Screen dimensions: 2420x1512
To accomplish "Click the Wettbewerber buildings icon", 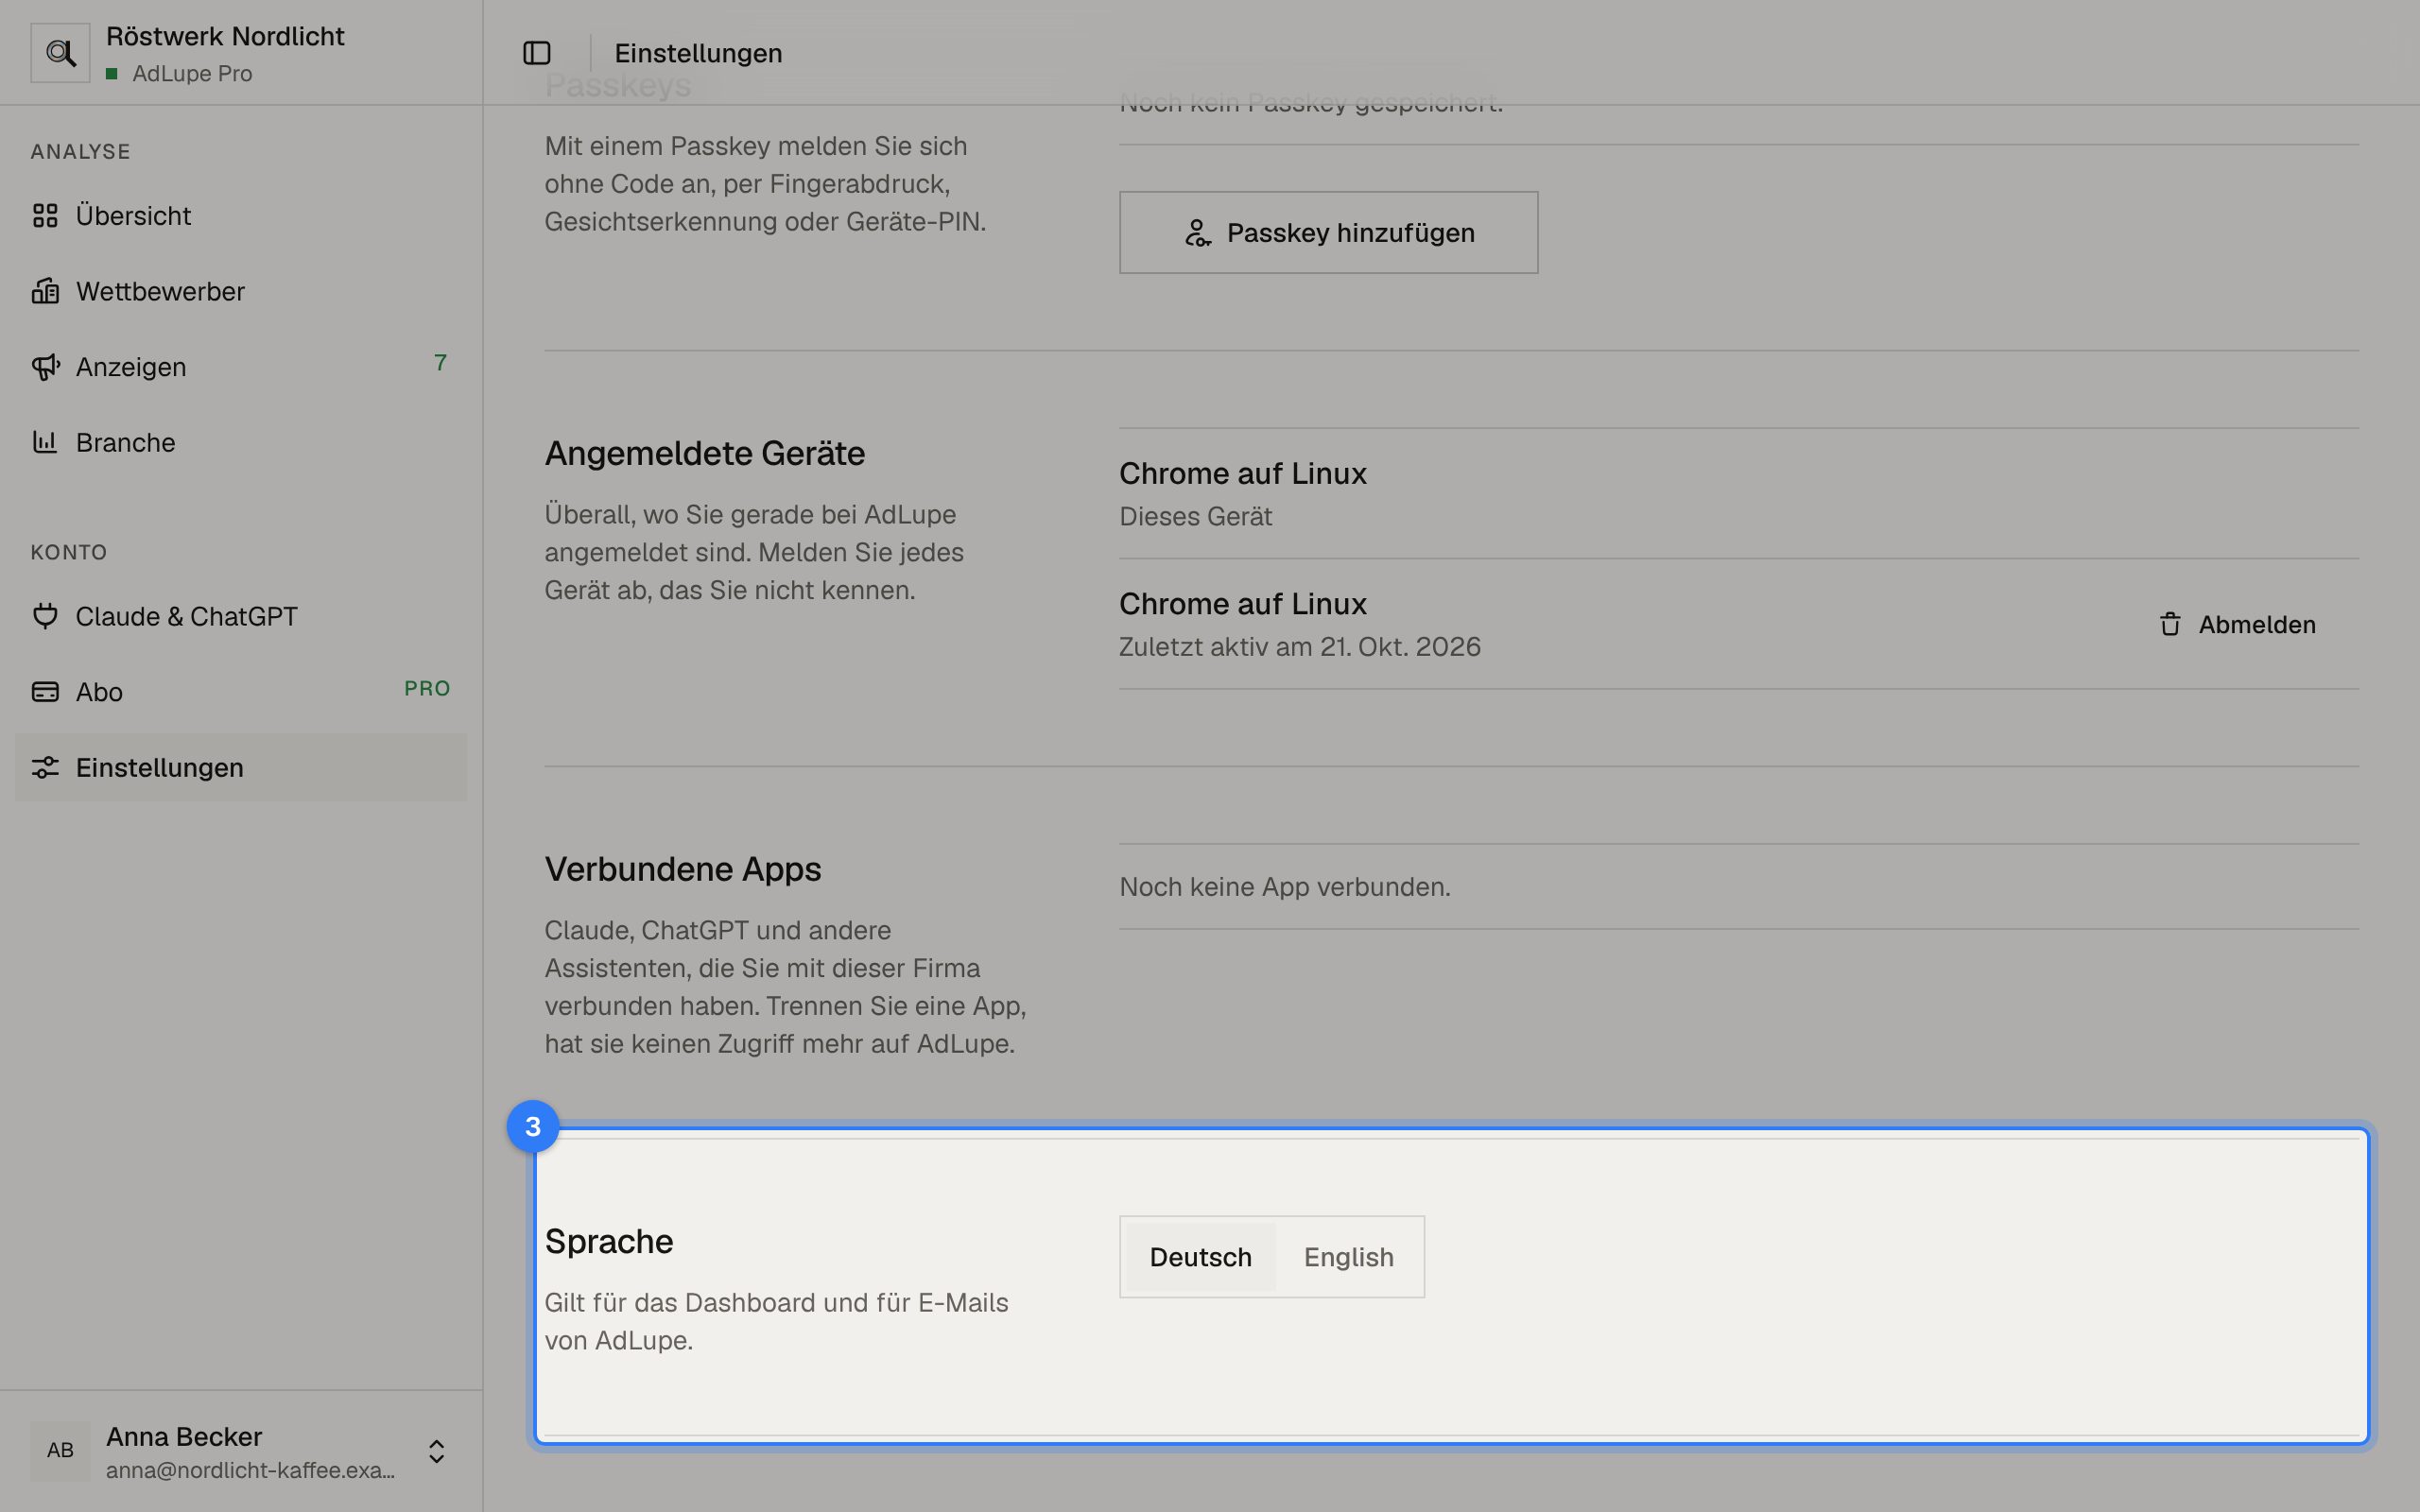I will [45, 291].
